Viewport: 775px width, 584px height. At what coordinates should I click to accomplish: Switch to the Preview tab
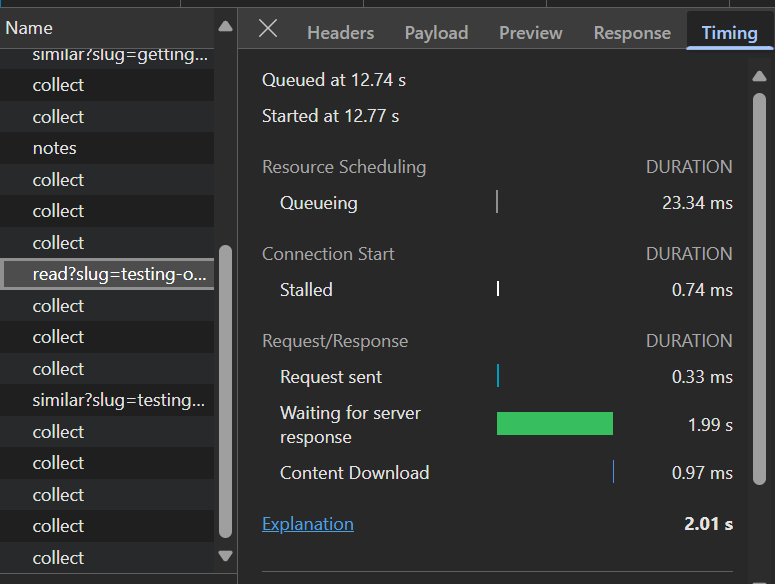(x=530, y=33)
